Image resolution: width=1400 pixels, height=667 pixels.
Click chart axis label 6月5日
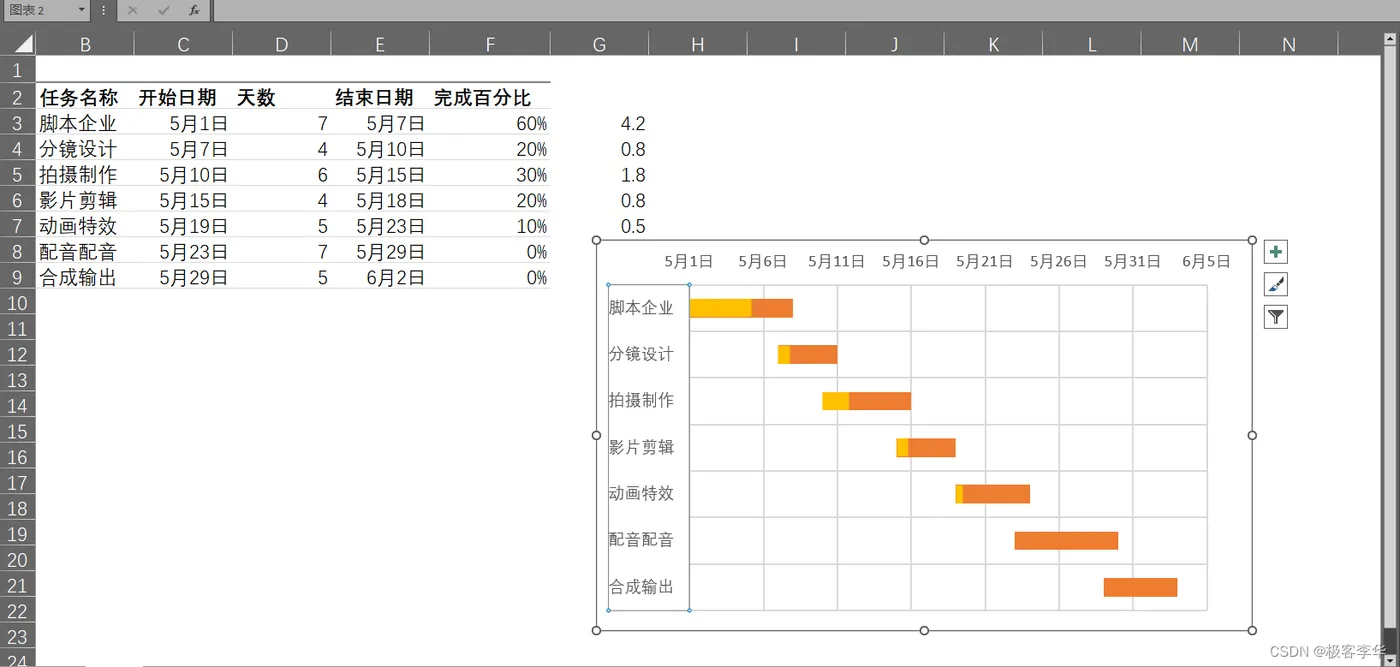tap(1206, 261)
